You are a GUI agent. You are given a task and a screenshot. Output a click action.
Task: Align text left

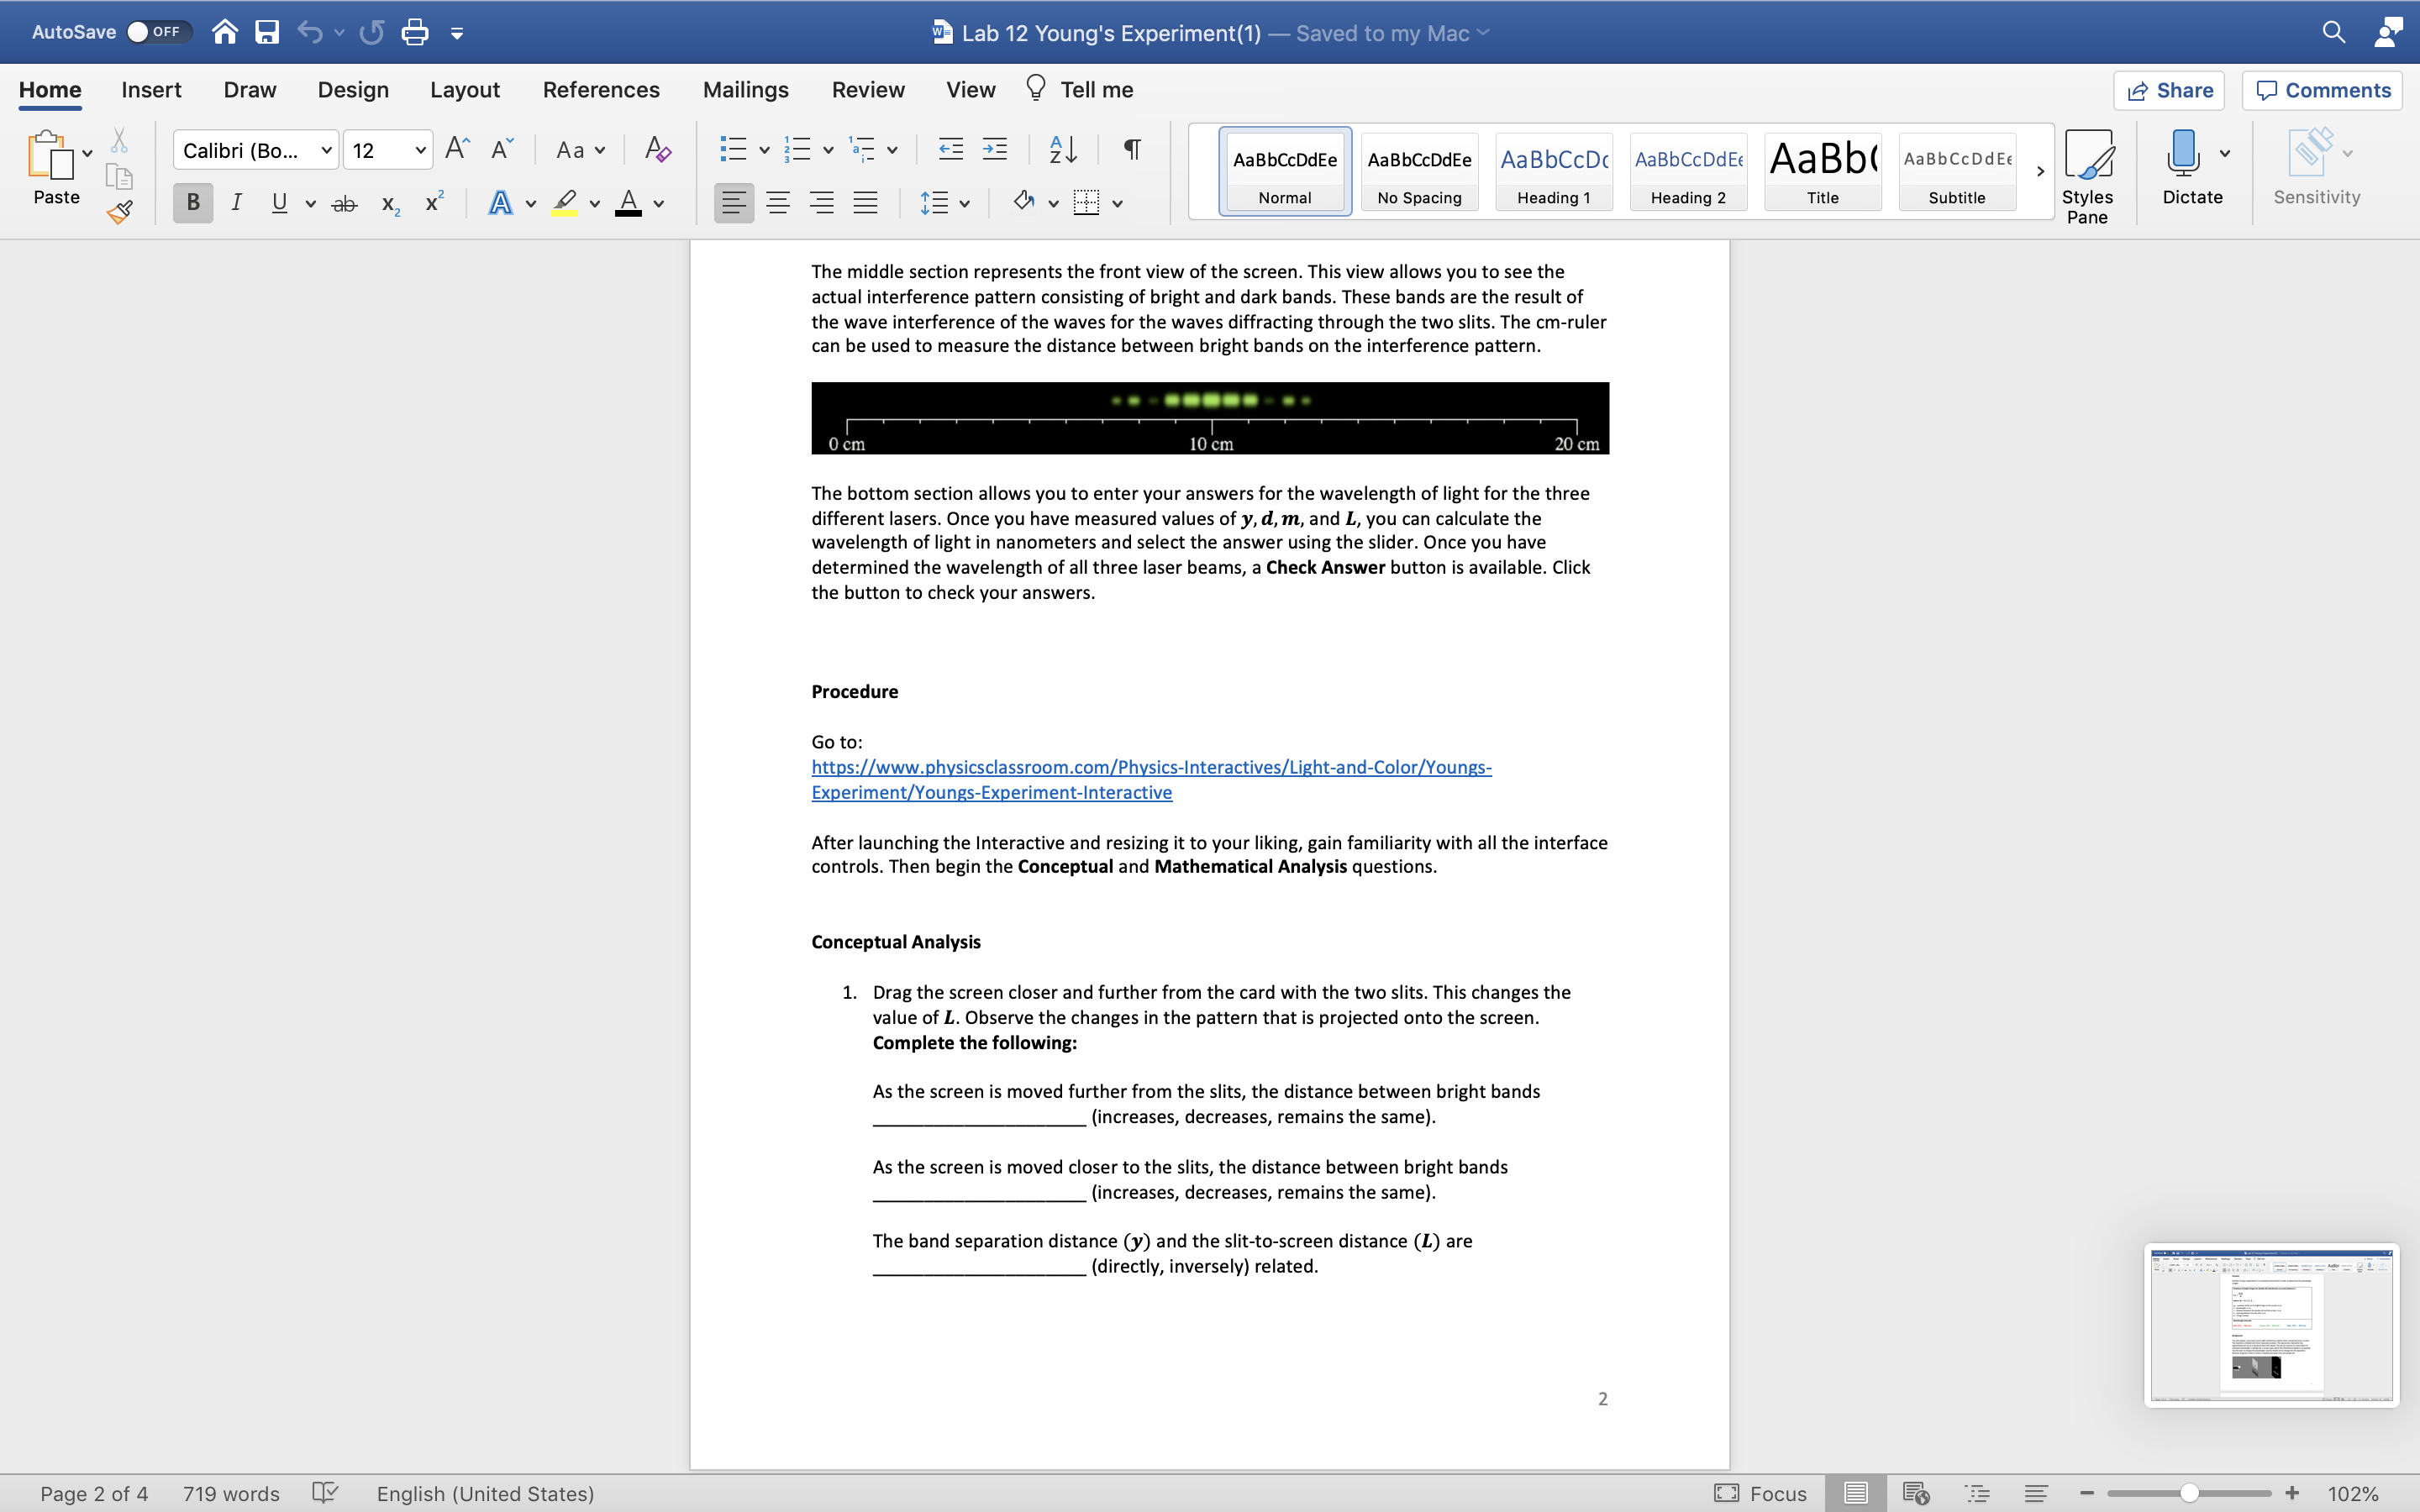pyautogui.click(x=734, y=203)
